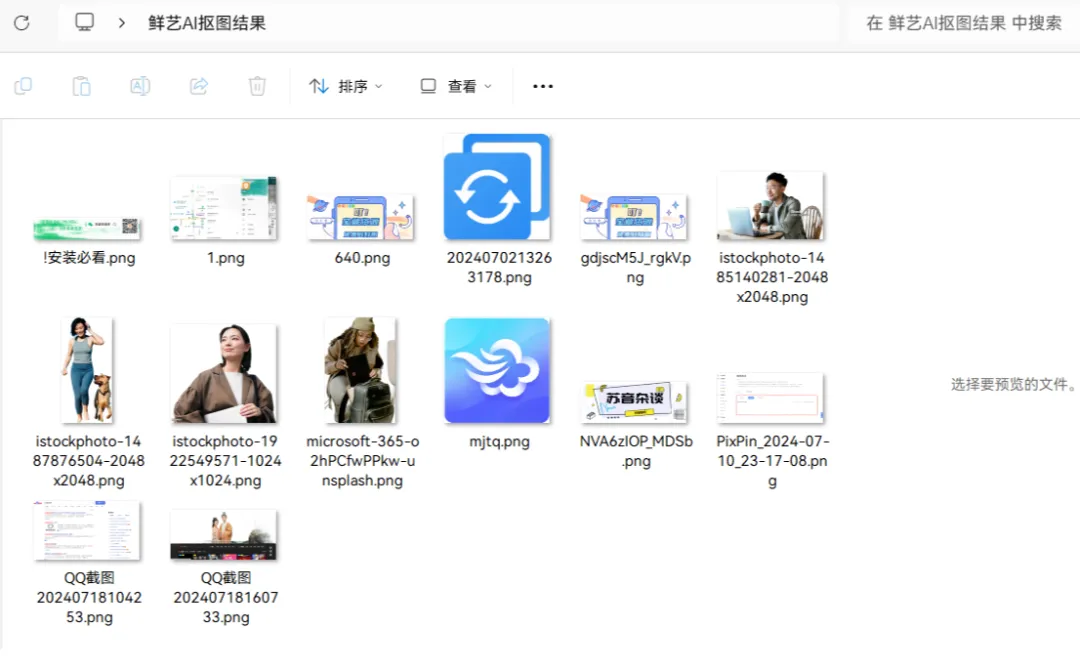Expand the breadcrumb chevron after PC icon
Screen dimensions: 1080x671
[x=121, y=22]
